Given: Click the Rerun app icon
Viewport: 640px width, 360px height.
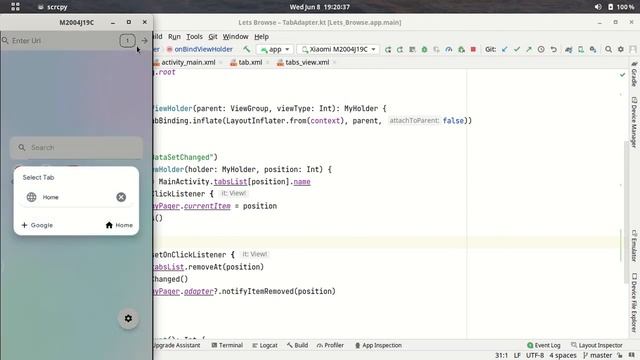Looking at the screenshot, I should (388, 49).
